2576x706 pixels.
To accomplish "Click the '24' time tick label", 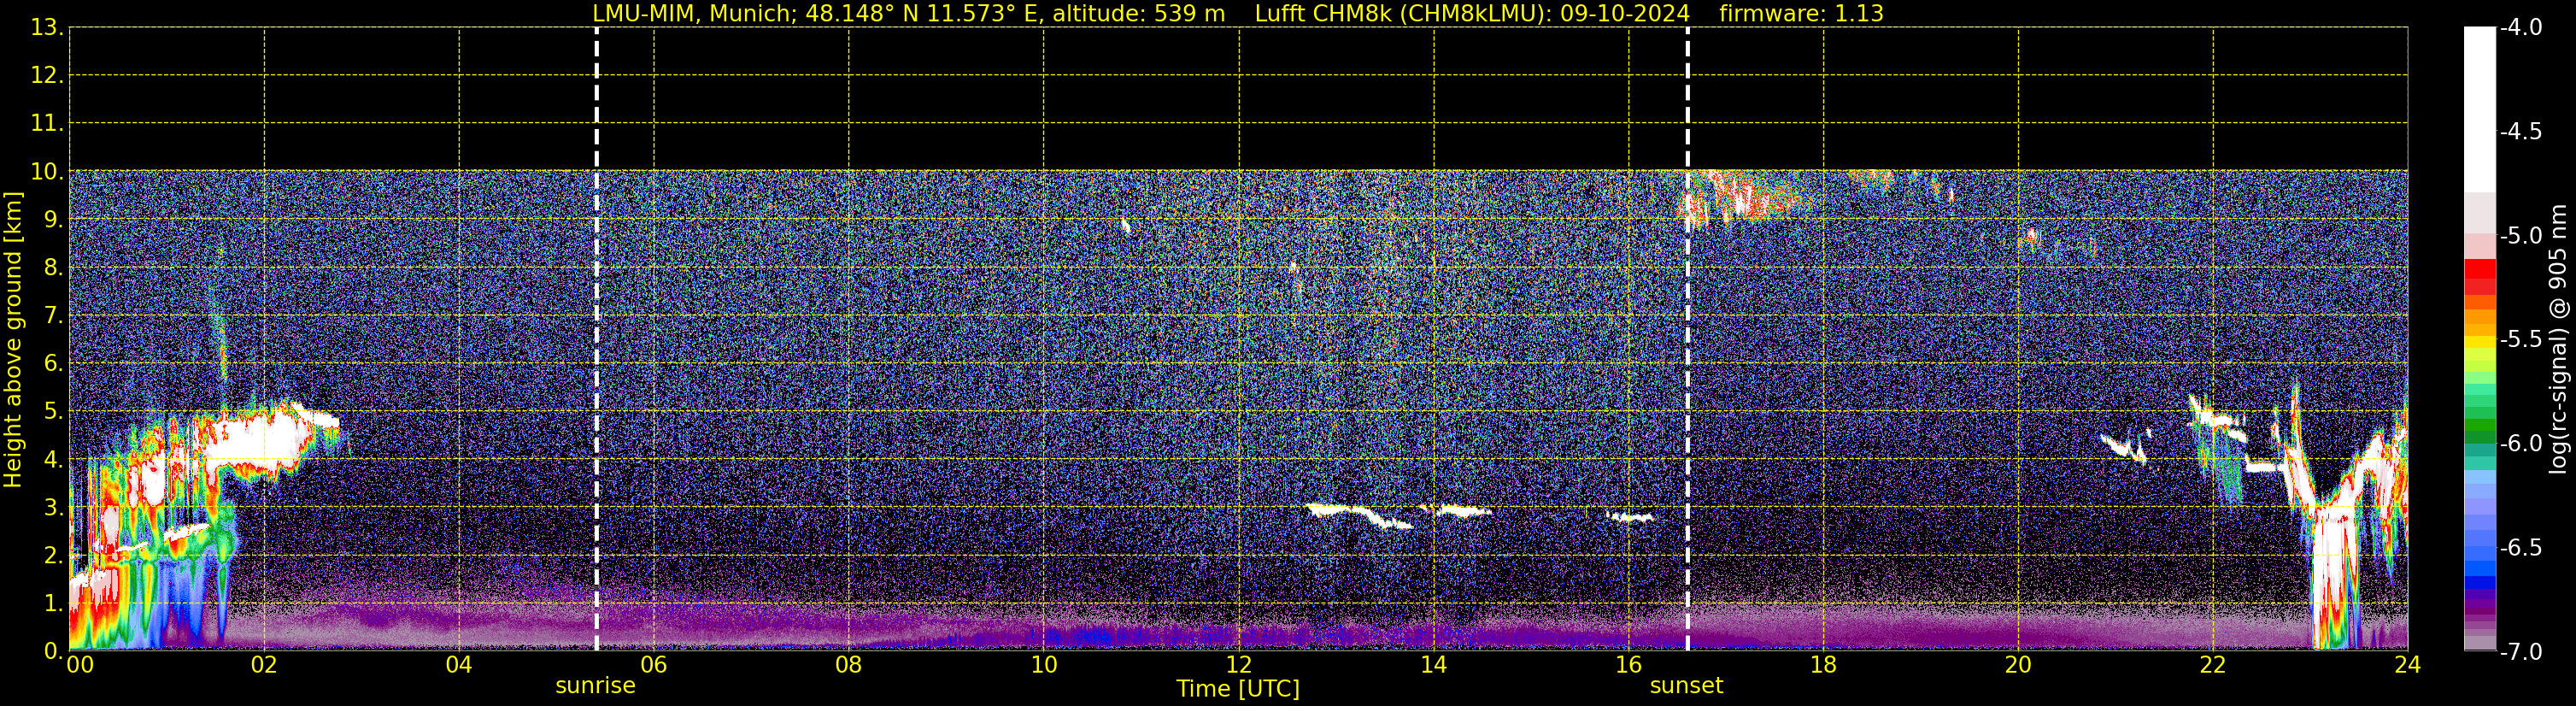I will tap(2408, 665).
